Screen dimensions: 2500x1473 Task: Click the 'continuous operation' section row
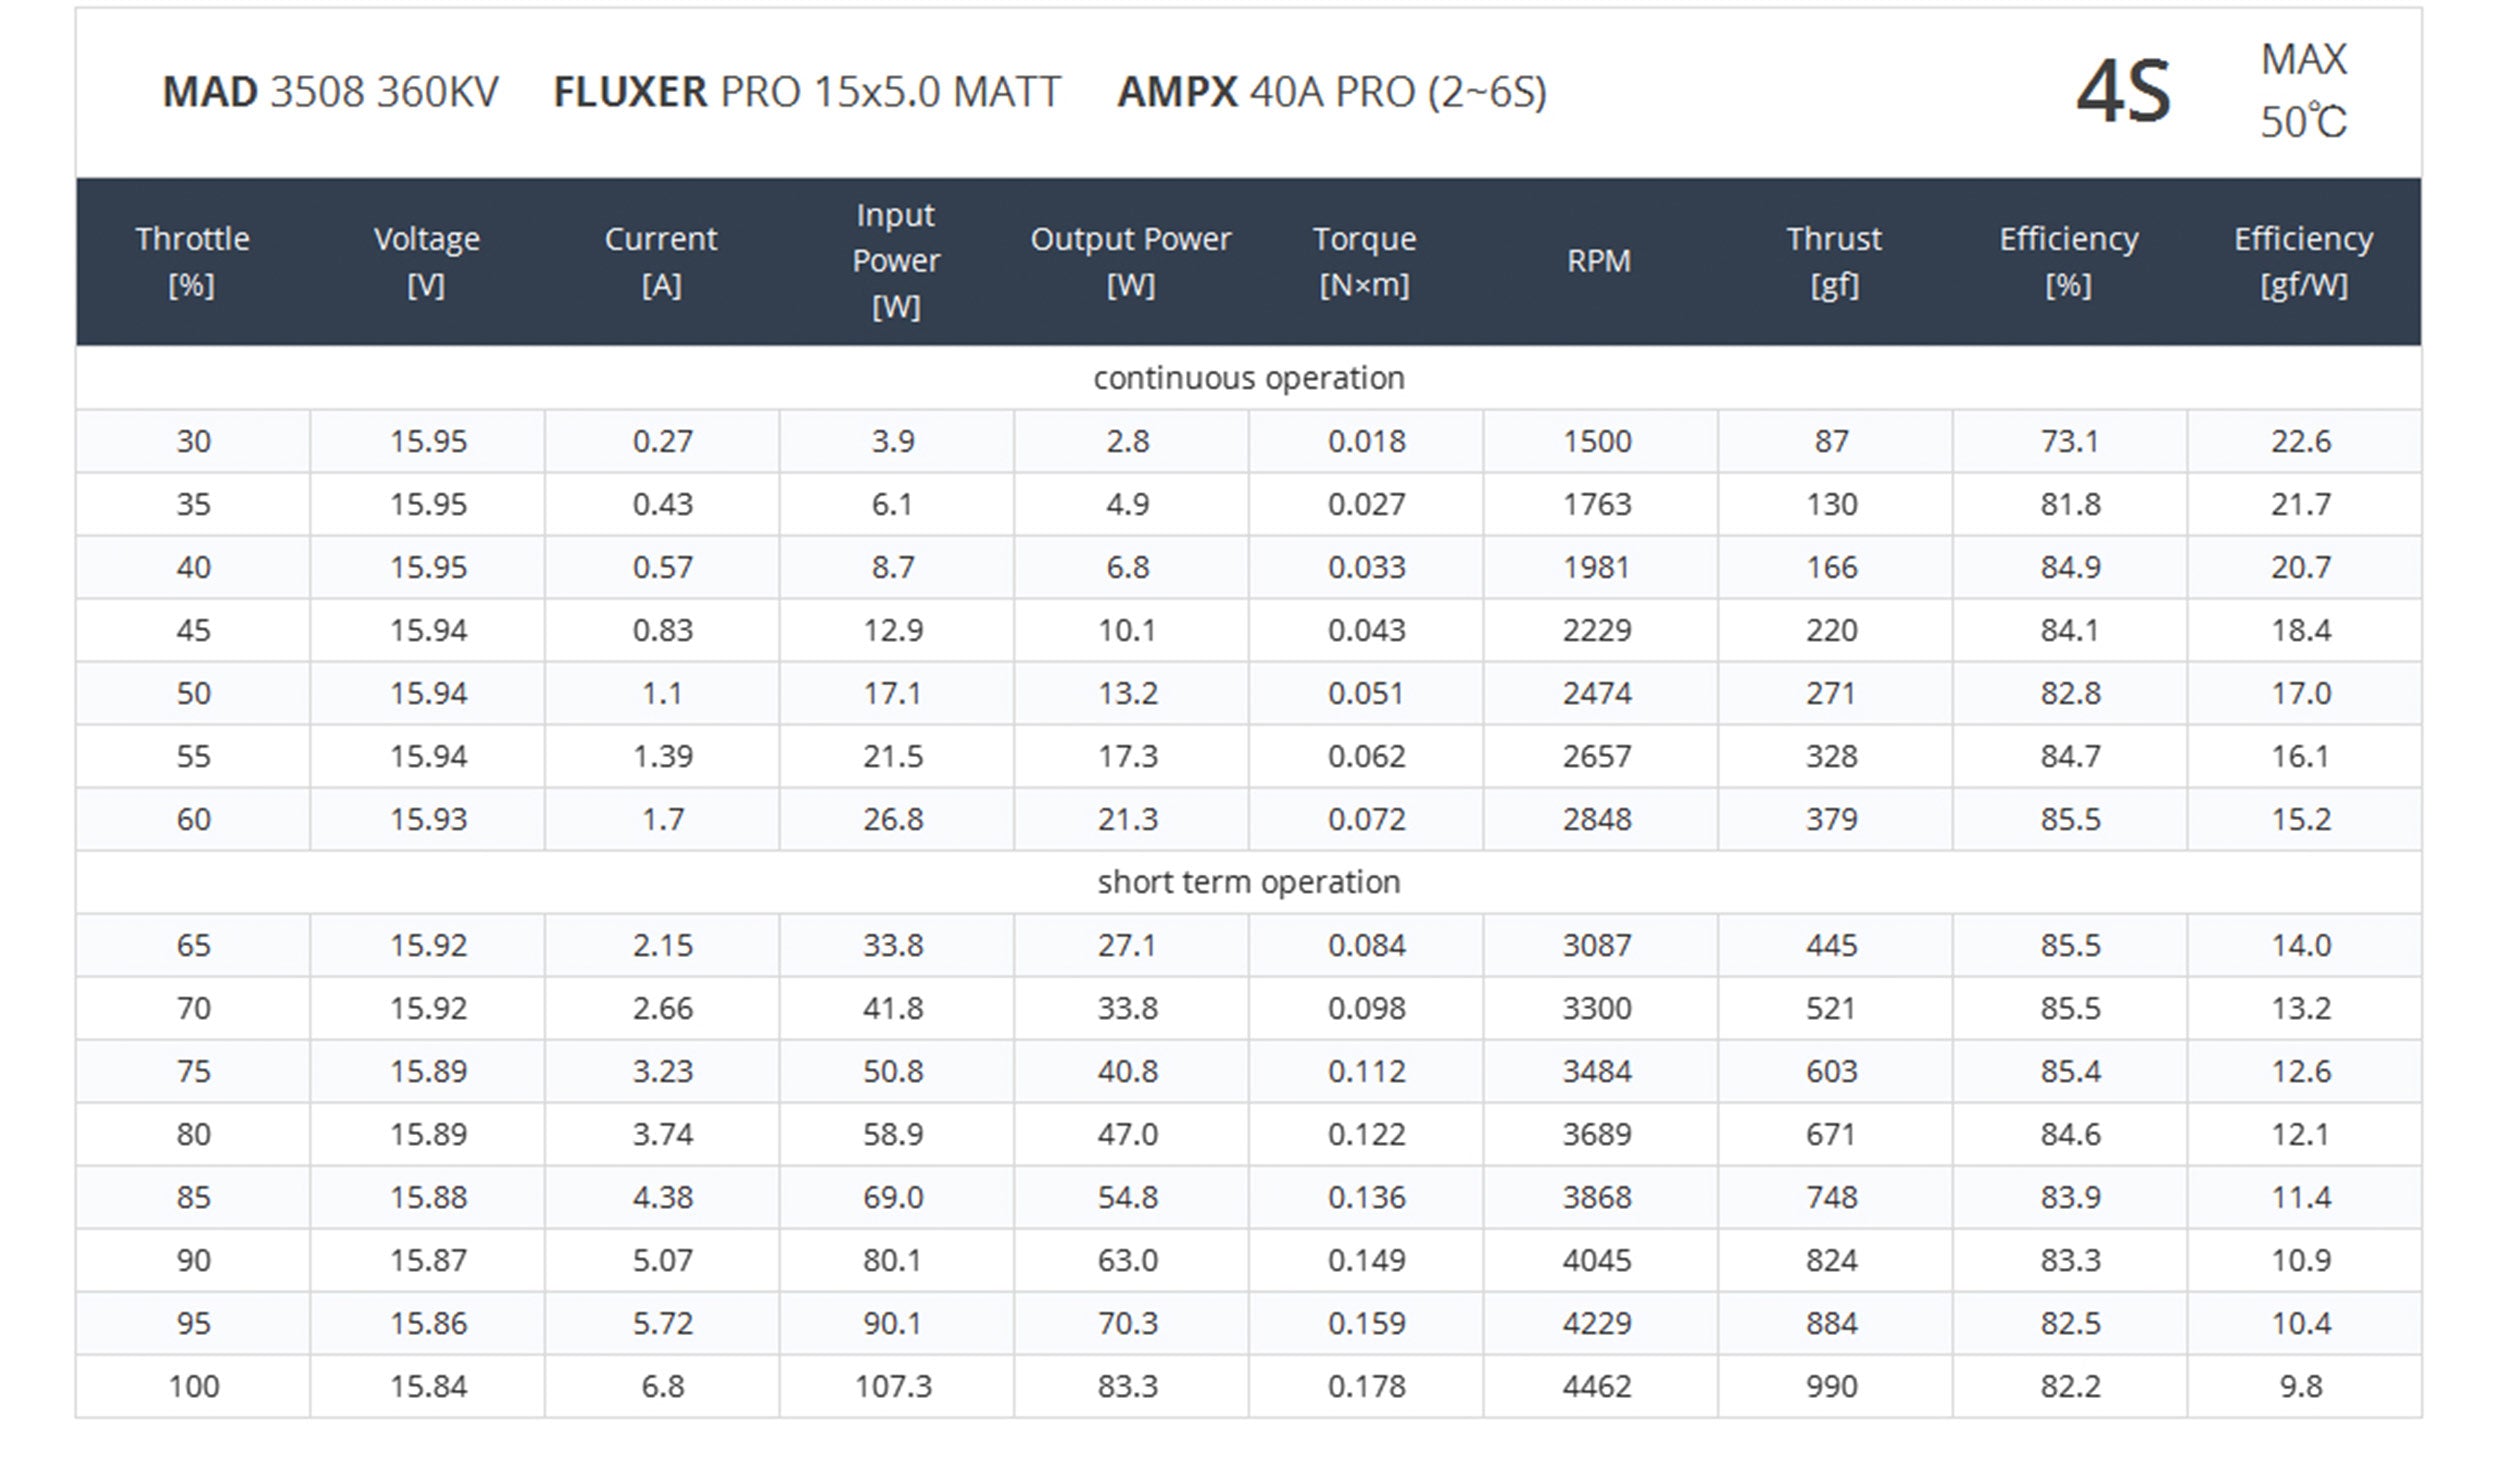[1248, 378]
